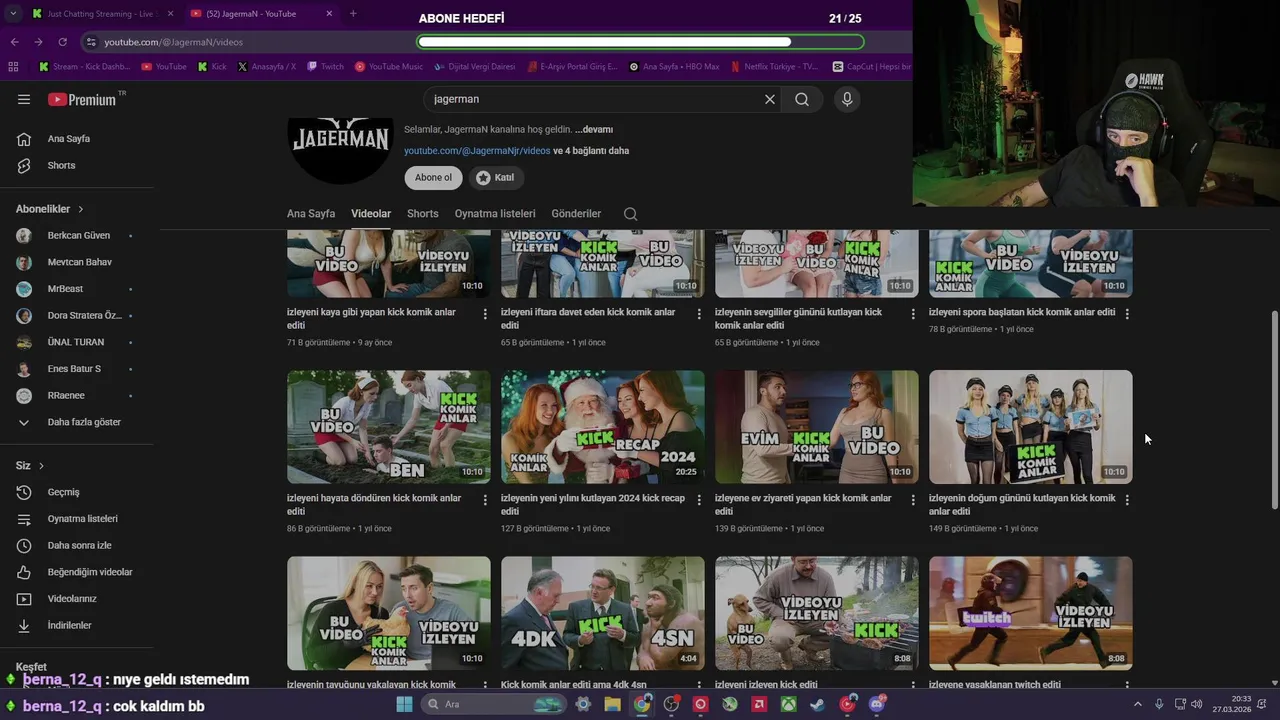Start voice search with microphone icon
The height and width of the screenshot is (720, 1280).
(x=847, y=99)
